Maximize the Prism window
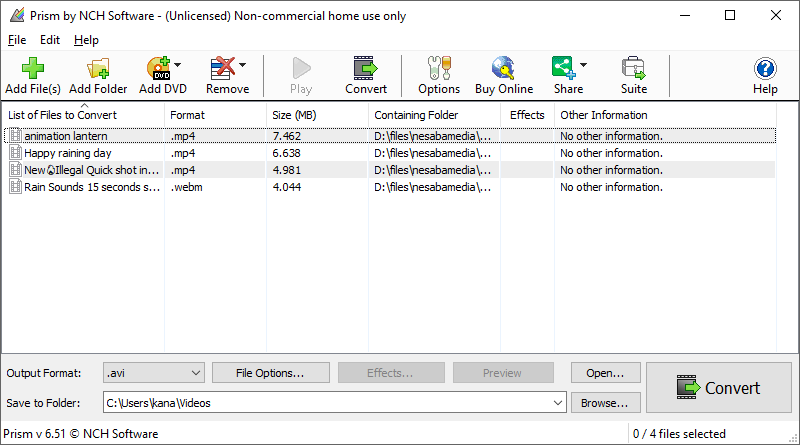 coord(730,15)
